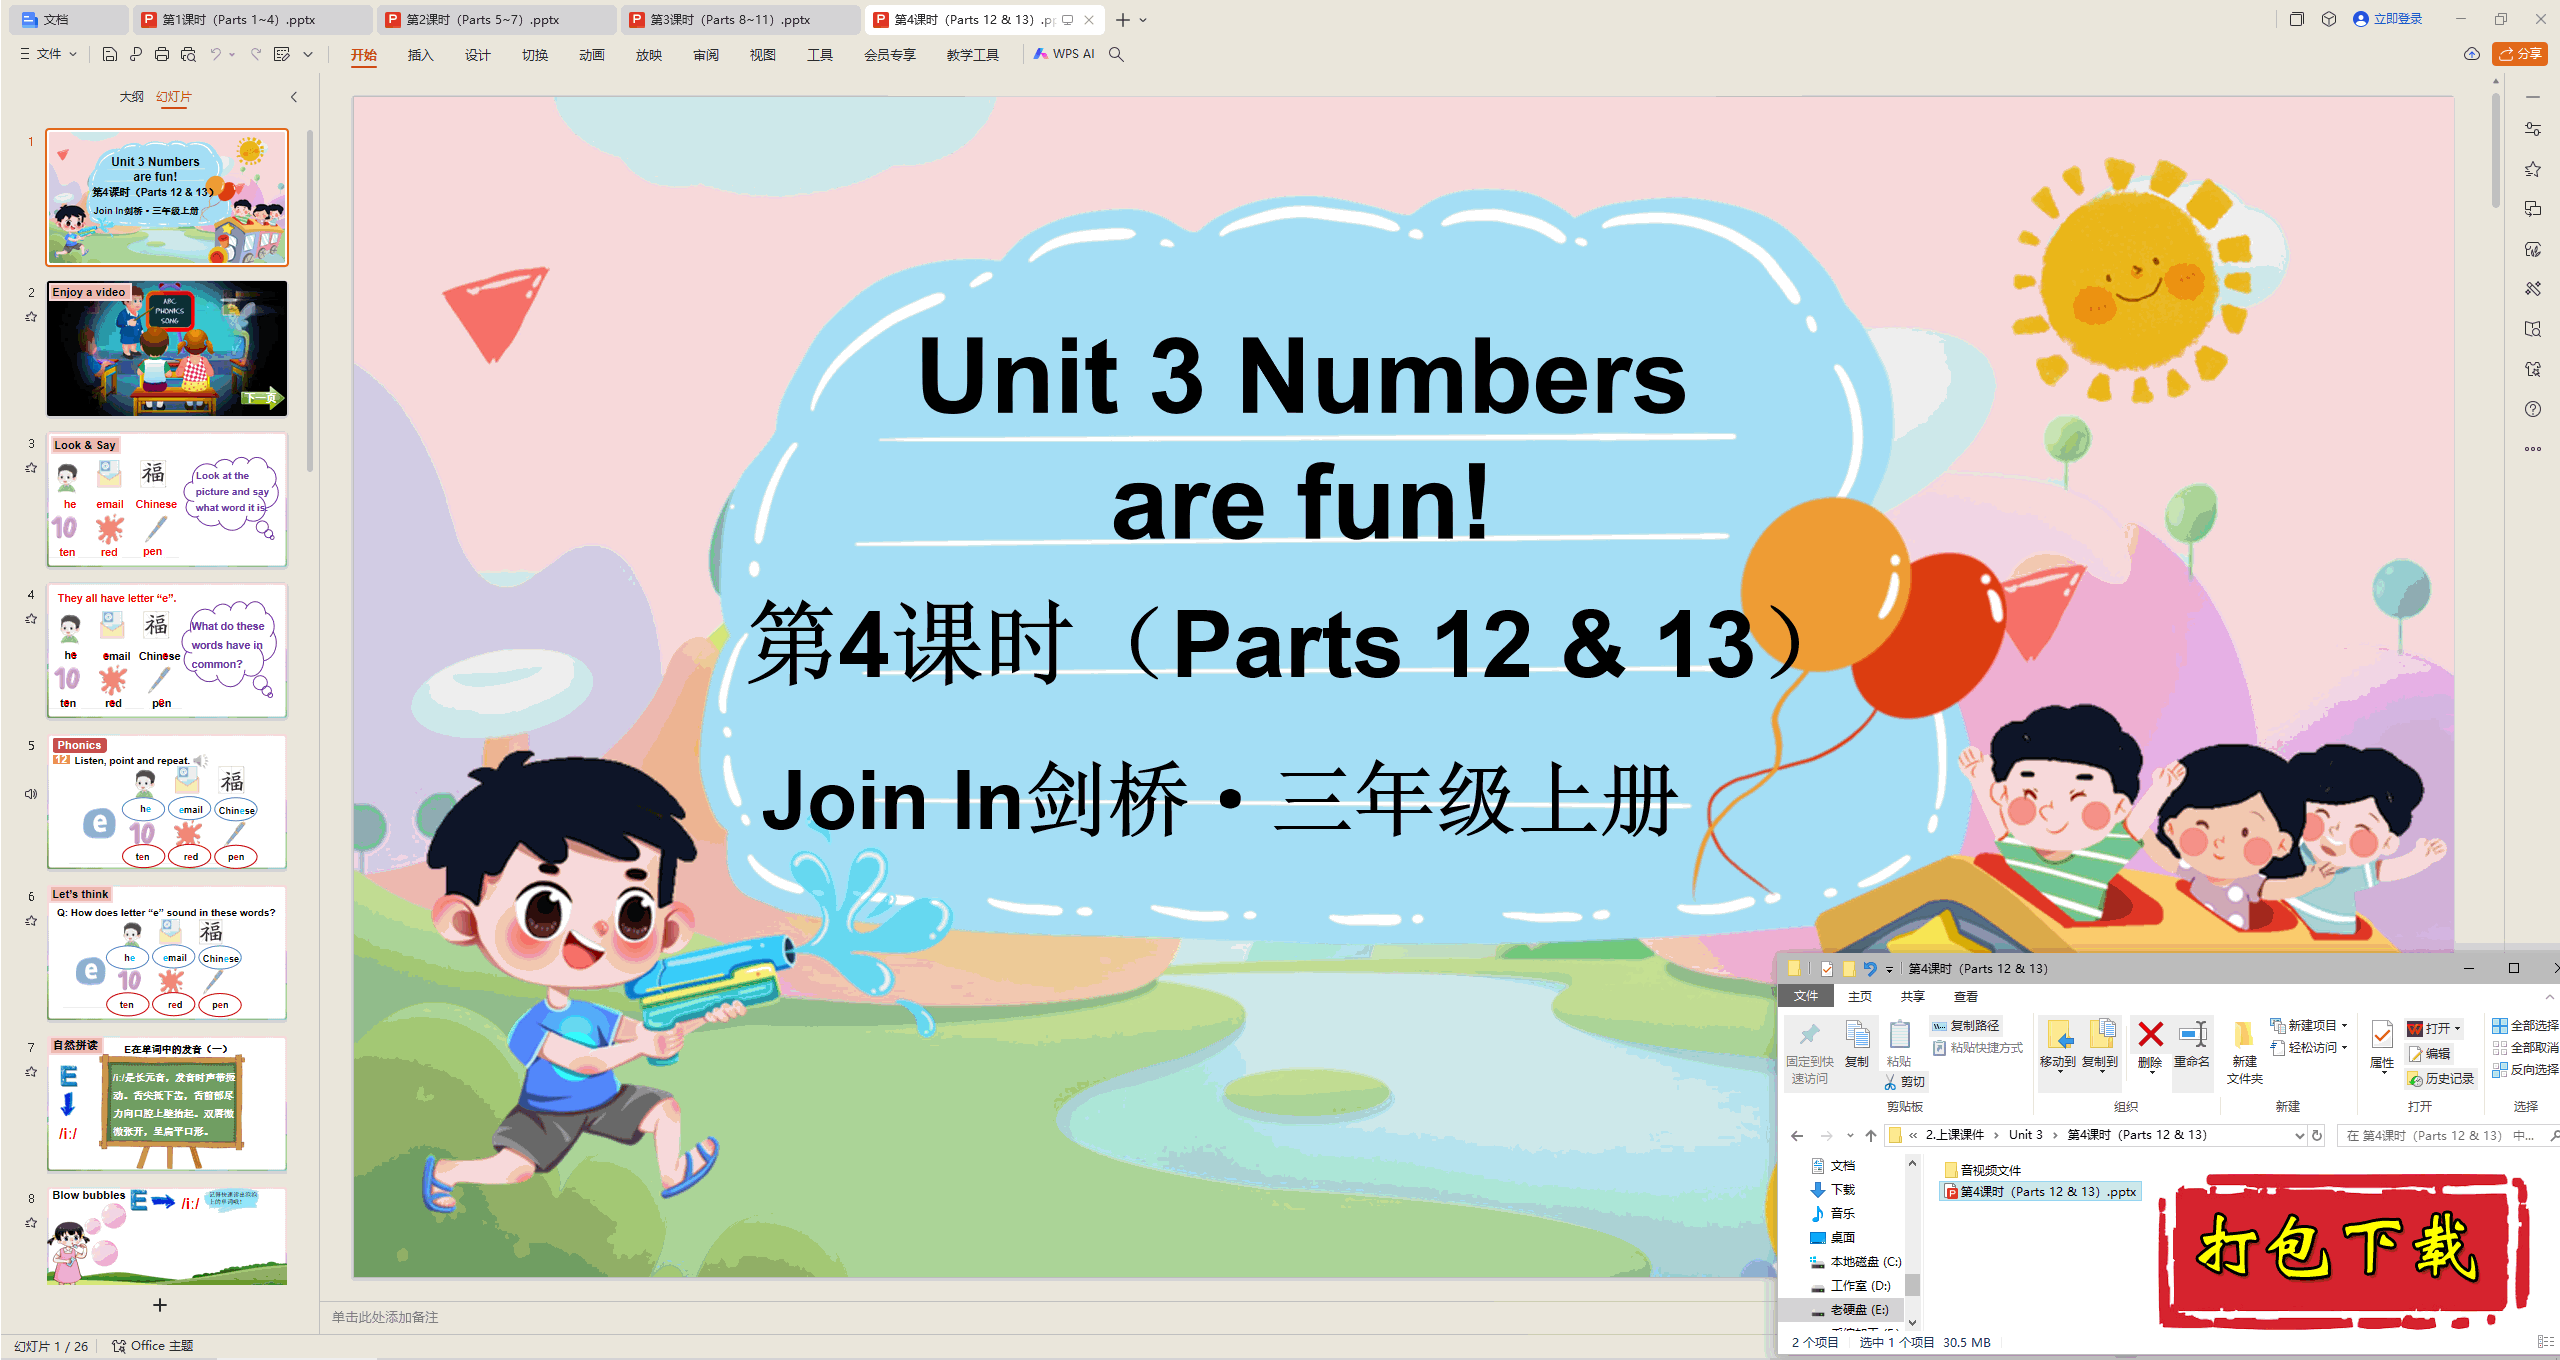The width and height of the screenshot is (2560, 1360).
Task: Collapse the slide panel with left chevron
Action: point(294,97)
